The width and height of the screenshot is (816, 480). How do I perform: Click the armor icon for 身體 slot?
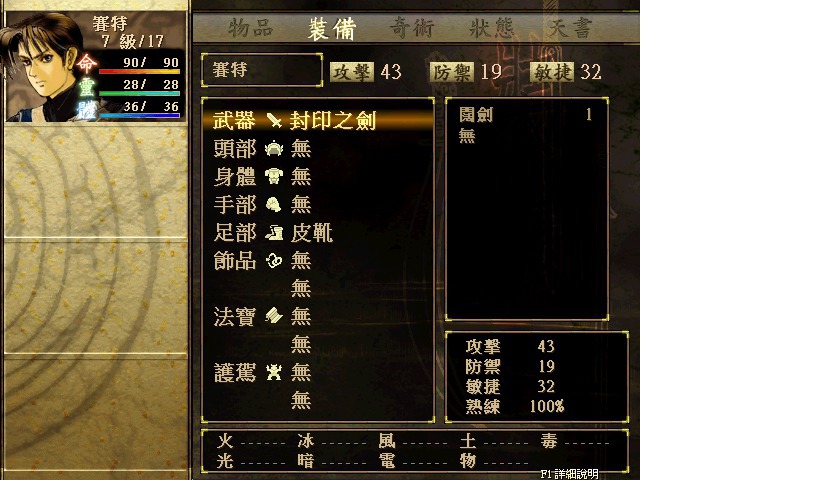274,176
